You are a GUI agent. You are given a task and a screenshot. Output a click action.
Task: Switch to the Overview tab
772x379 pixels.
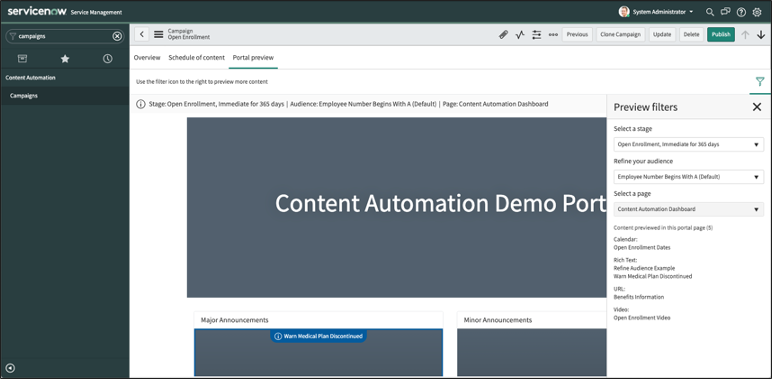click(147, 58)
